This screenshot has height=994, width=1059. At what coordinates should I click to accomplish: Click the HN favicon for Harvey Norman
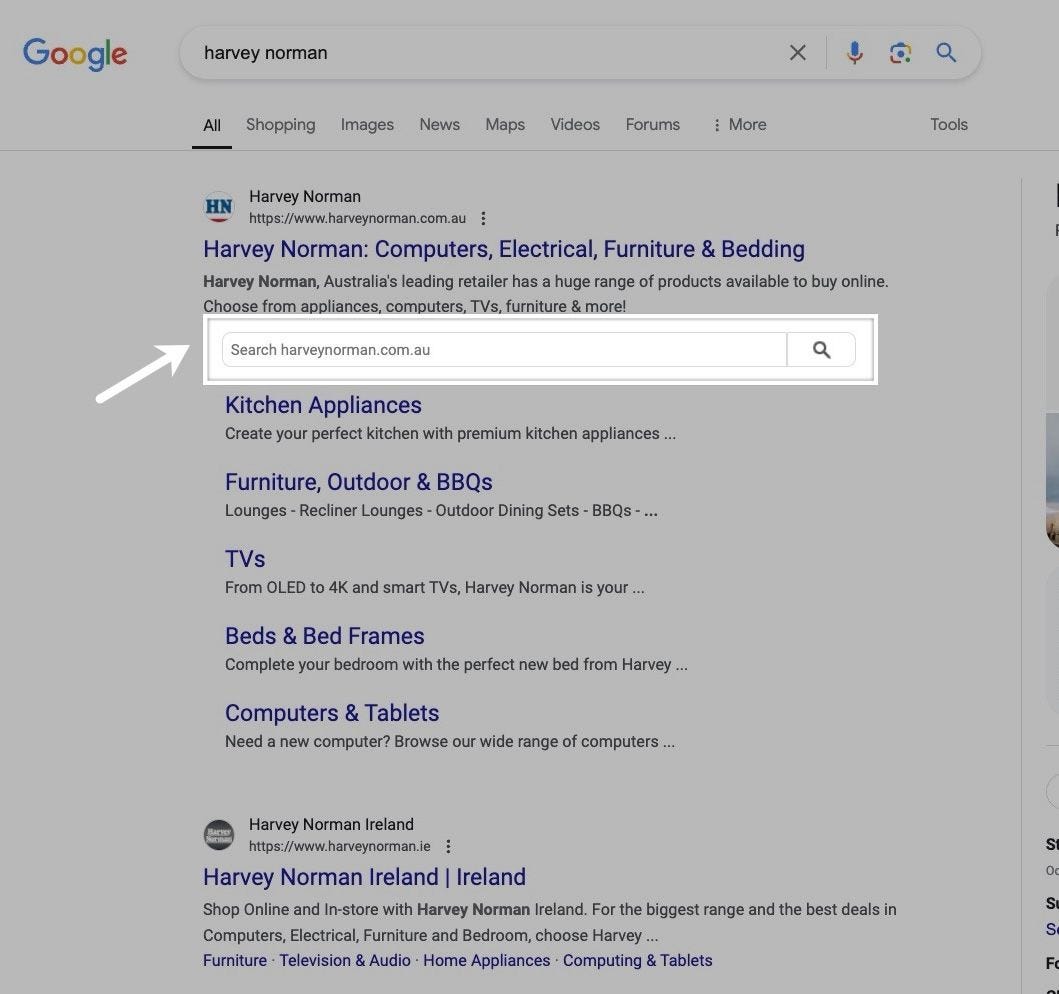(219, 207)
